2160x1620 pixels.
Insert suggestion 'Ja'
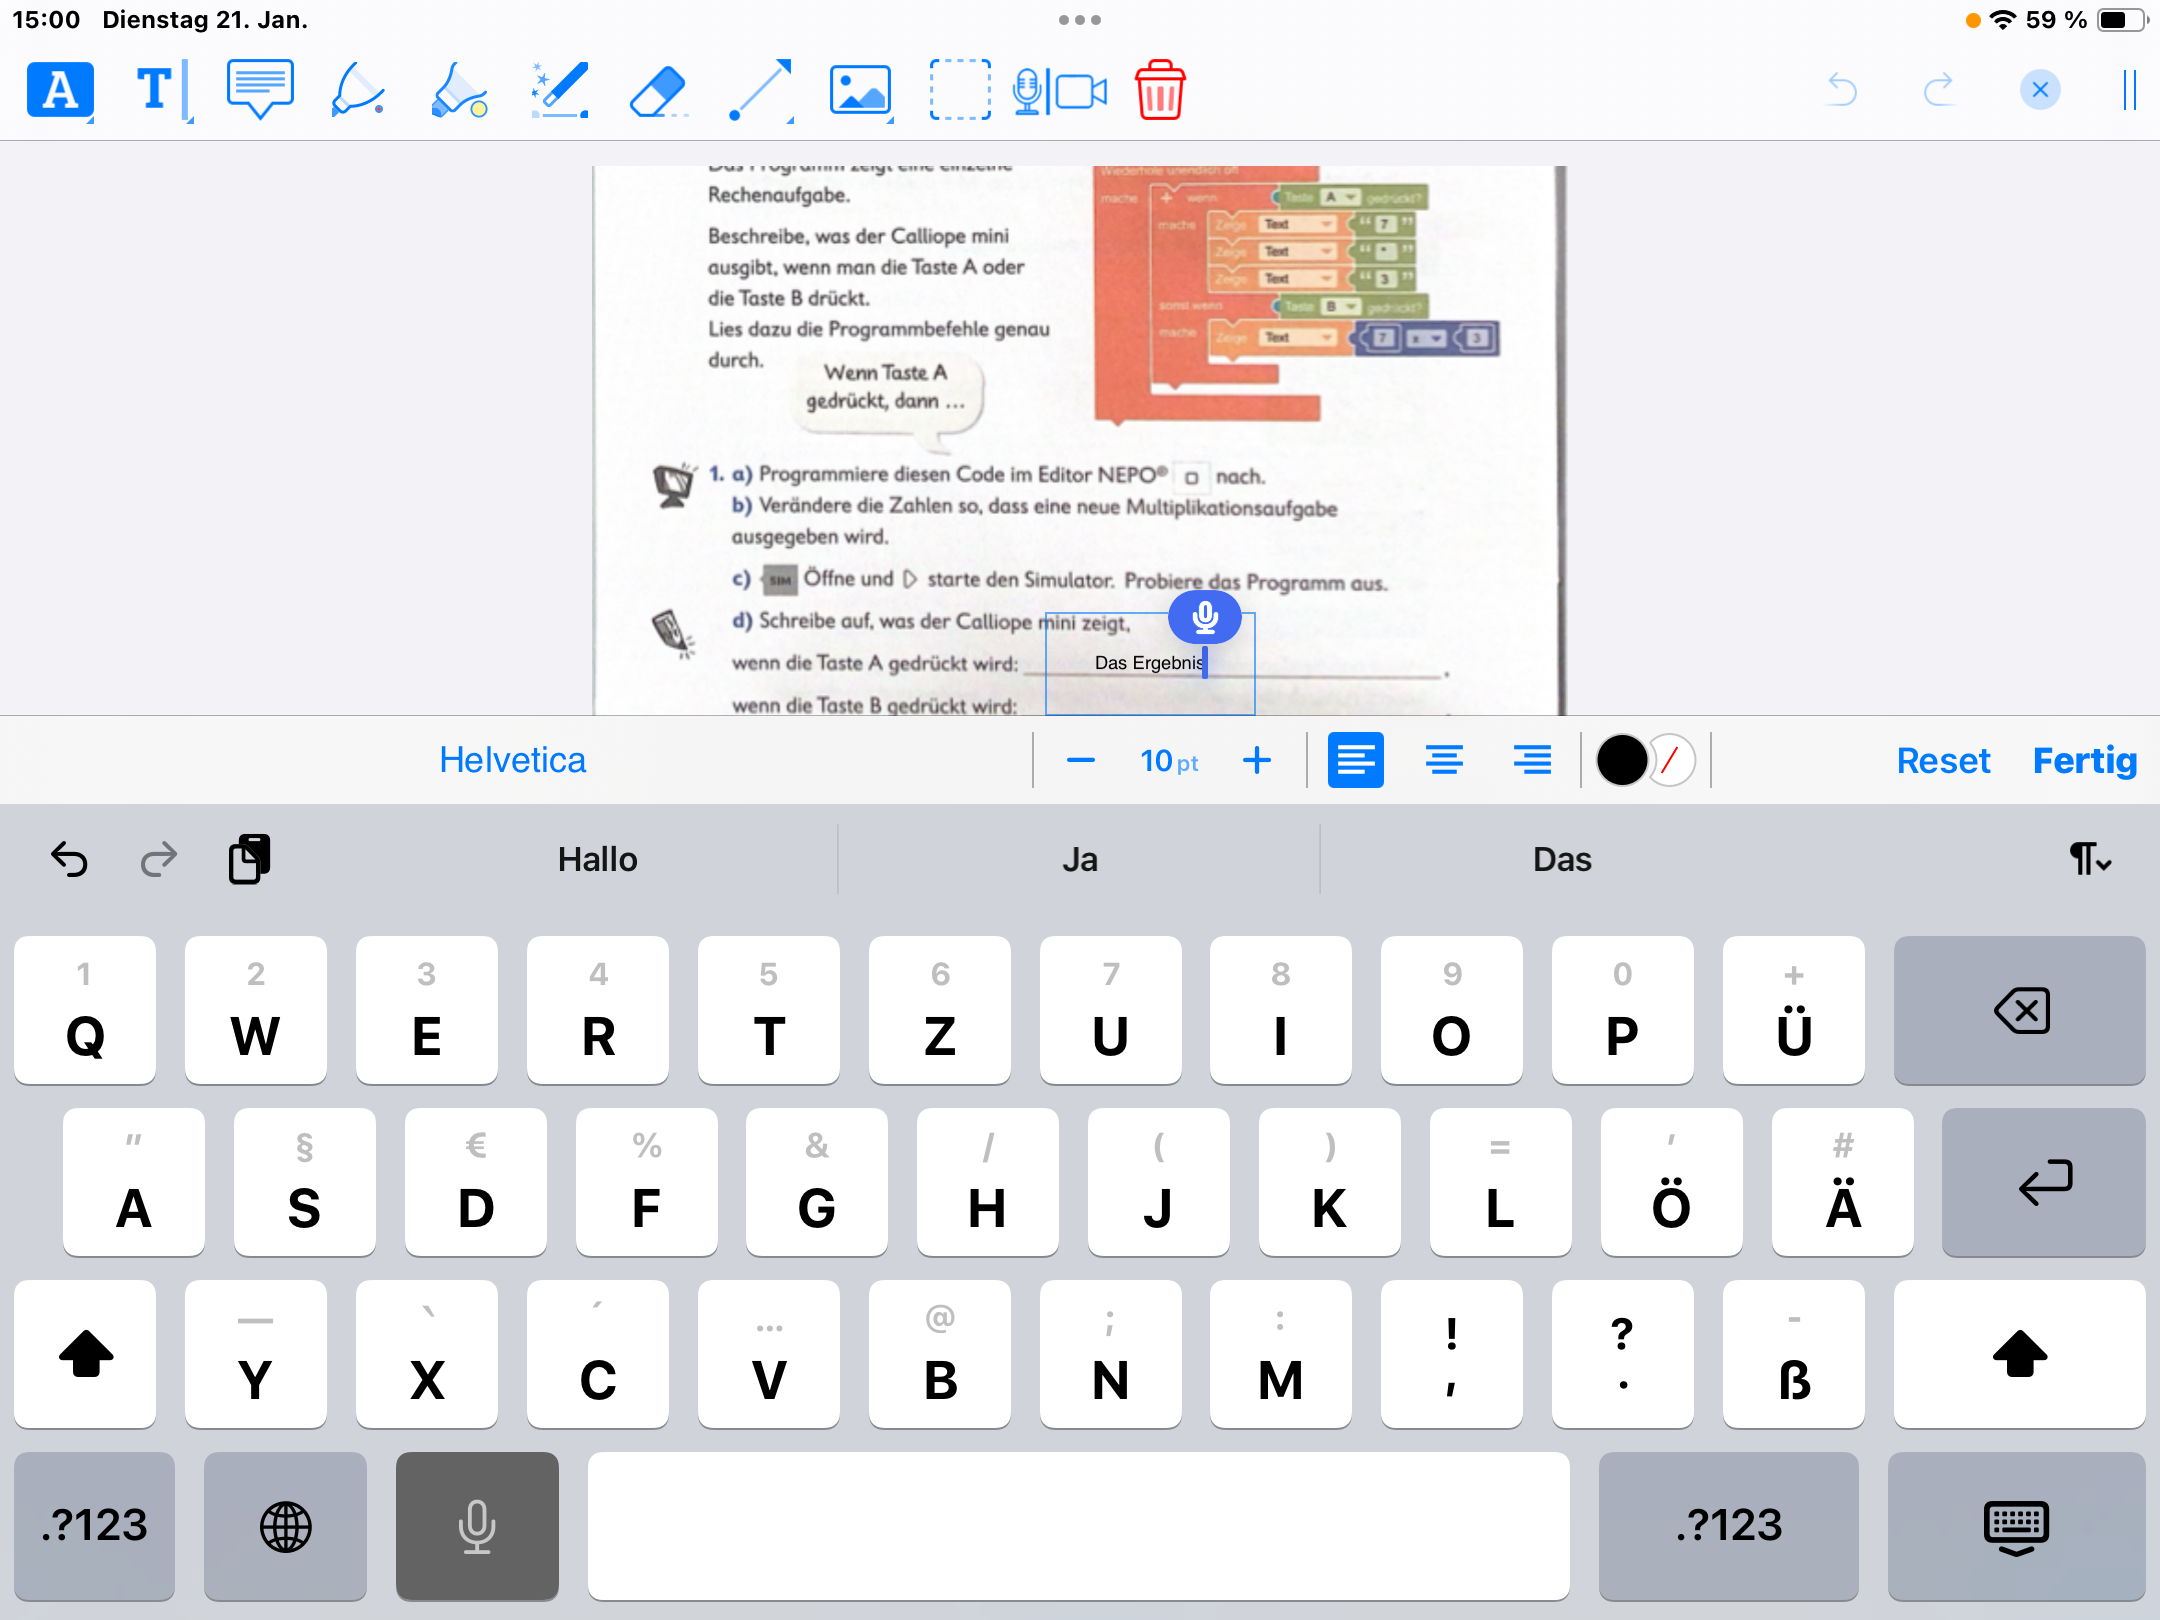point(1080,860)
